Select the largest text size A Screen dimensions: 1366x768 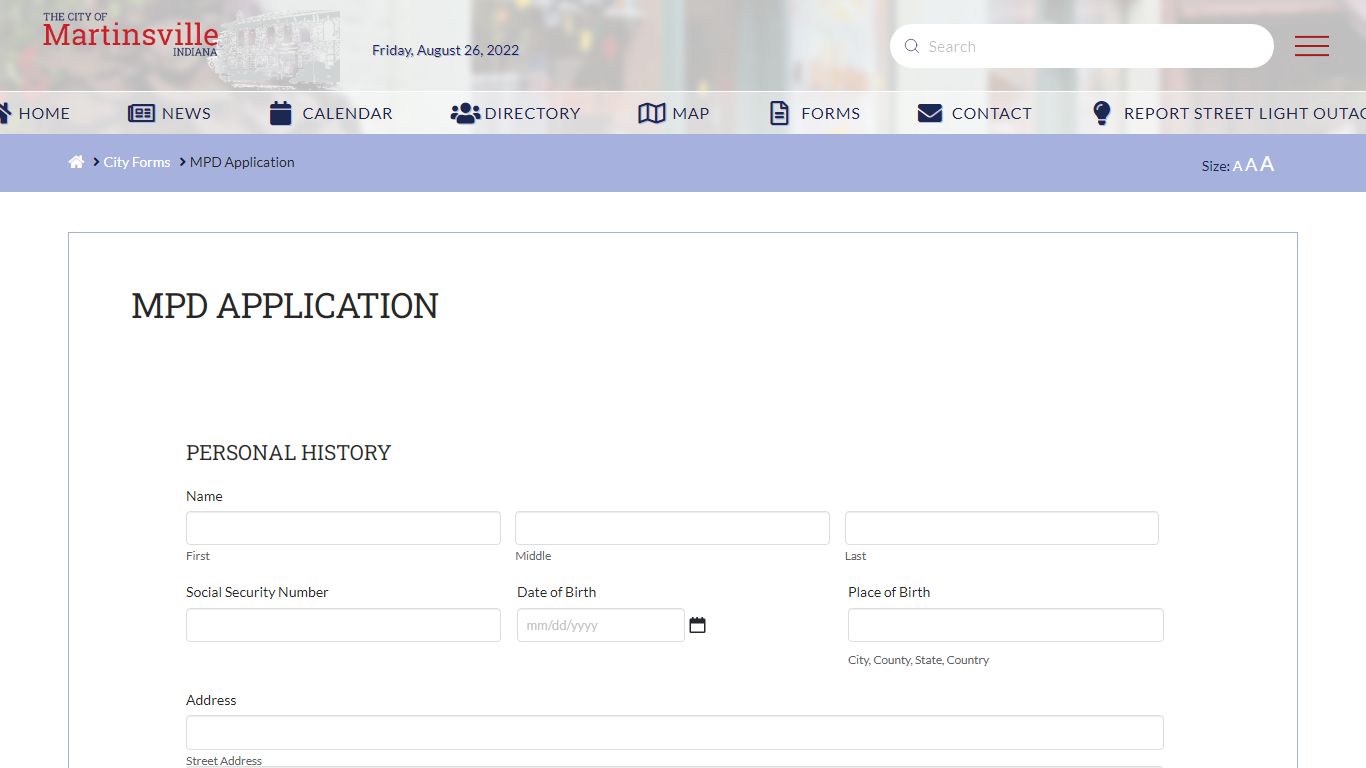pos(1267,164)
